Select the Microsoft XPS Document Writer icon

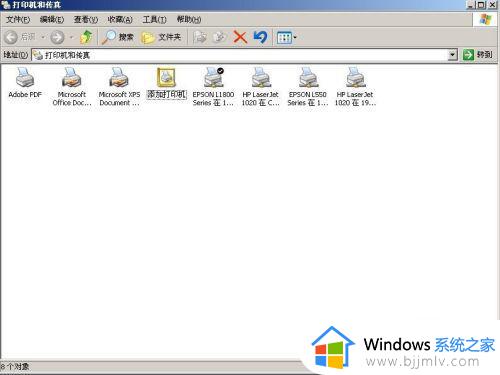point(119,78)
